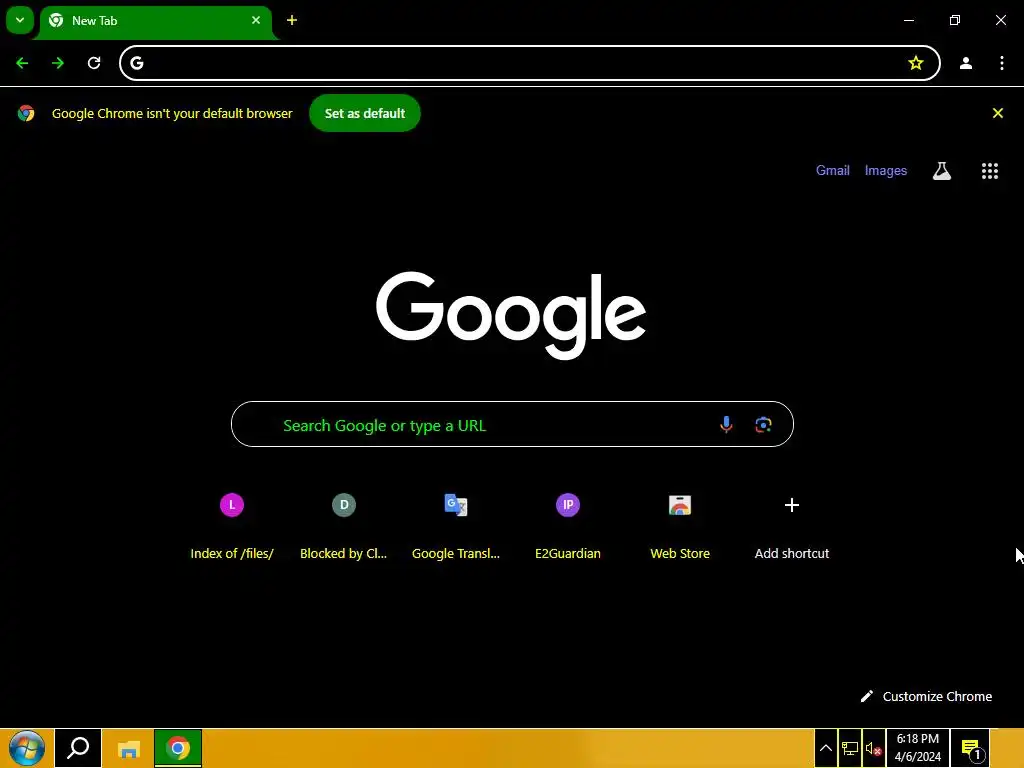Search by image with Google Lens icon
The width and height of the screenshot is (1024, 768).
tap(763, 424)
